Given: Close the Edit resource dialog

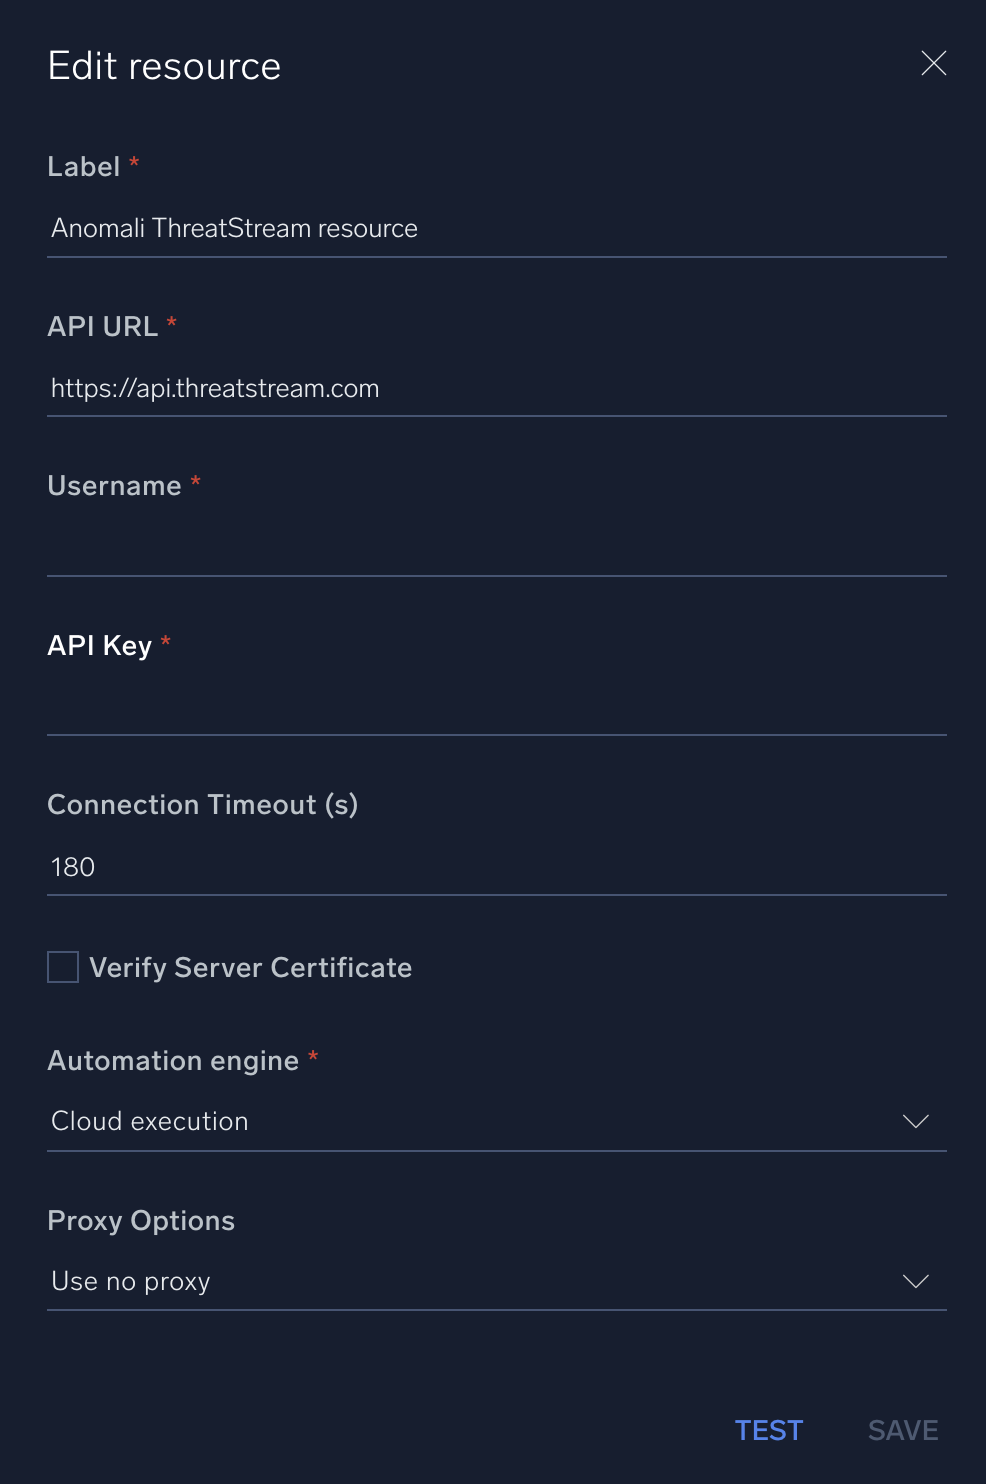Looking at the screenshot, I should (933, 63).
